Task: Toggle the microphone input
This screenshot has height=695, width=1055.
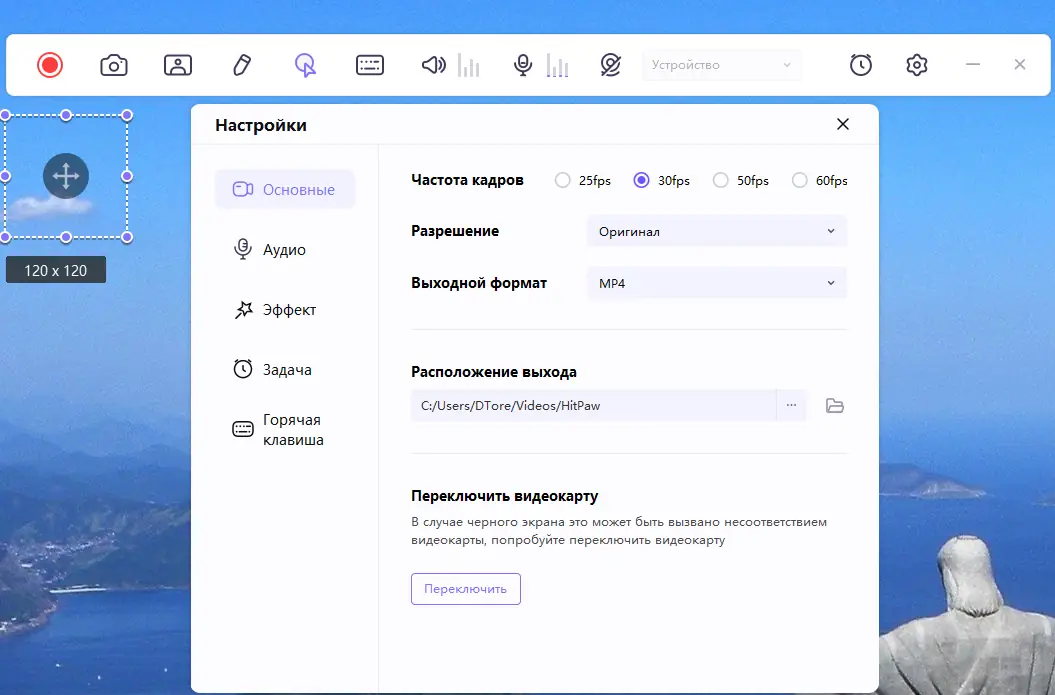Action: pyautogui.click(x=521, y=64)
